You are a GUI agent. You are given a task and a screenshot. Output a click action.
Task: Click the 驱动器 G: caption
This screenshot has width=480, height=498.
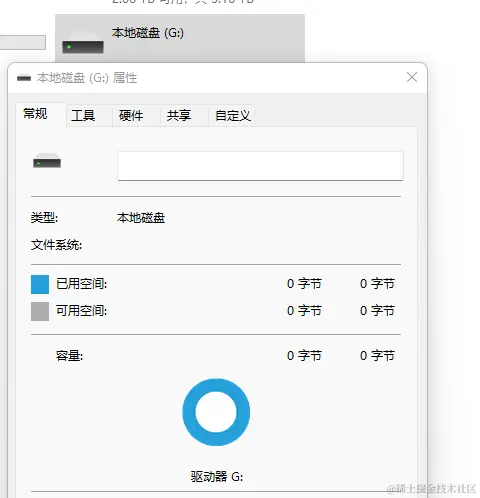coord(217,477)
